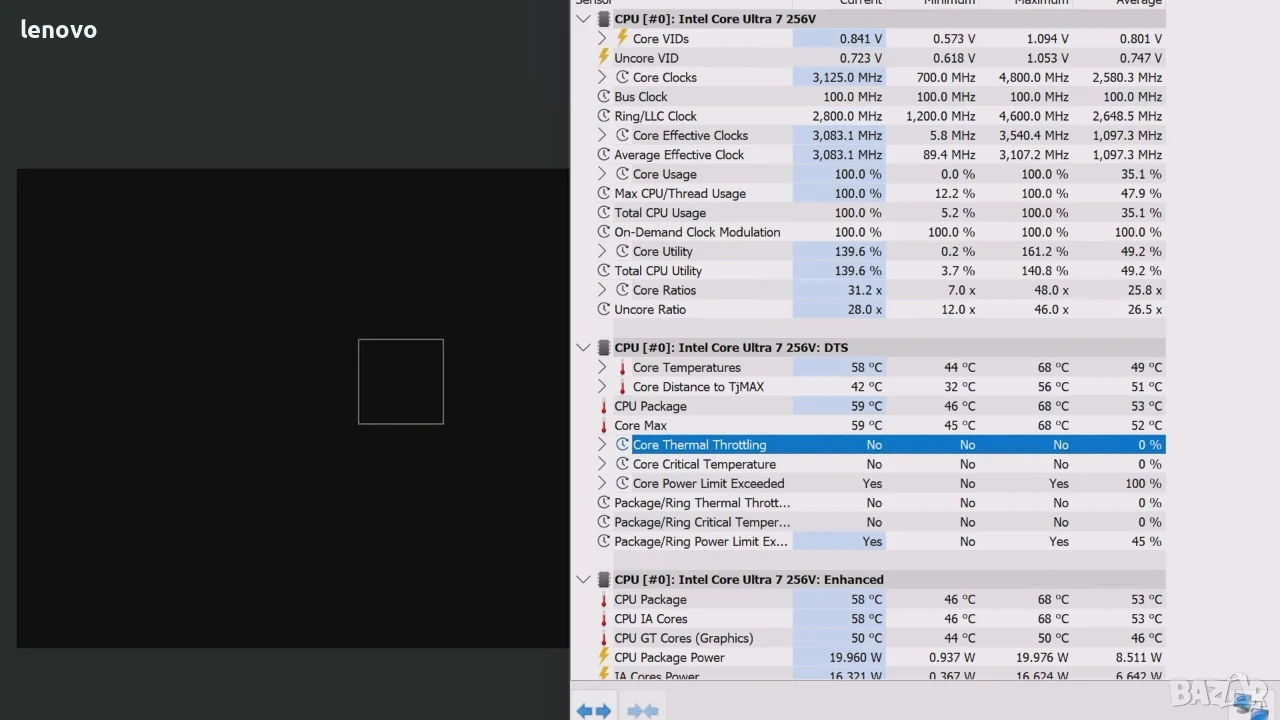Click the '31.2 x' current Core Ratios value

(864, 290)
